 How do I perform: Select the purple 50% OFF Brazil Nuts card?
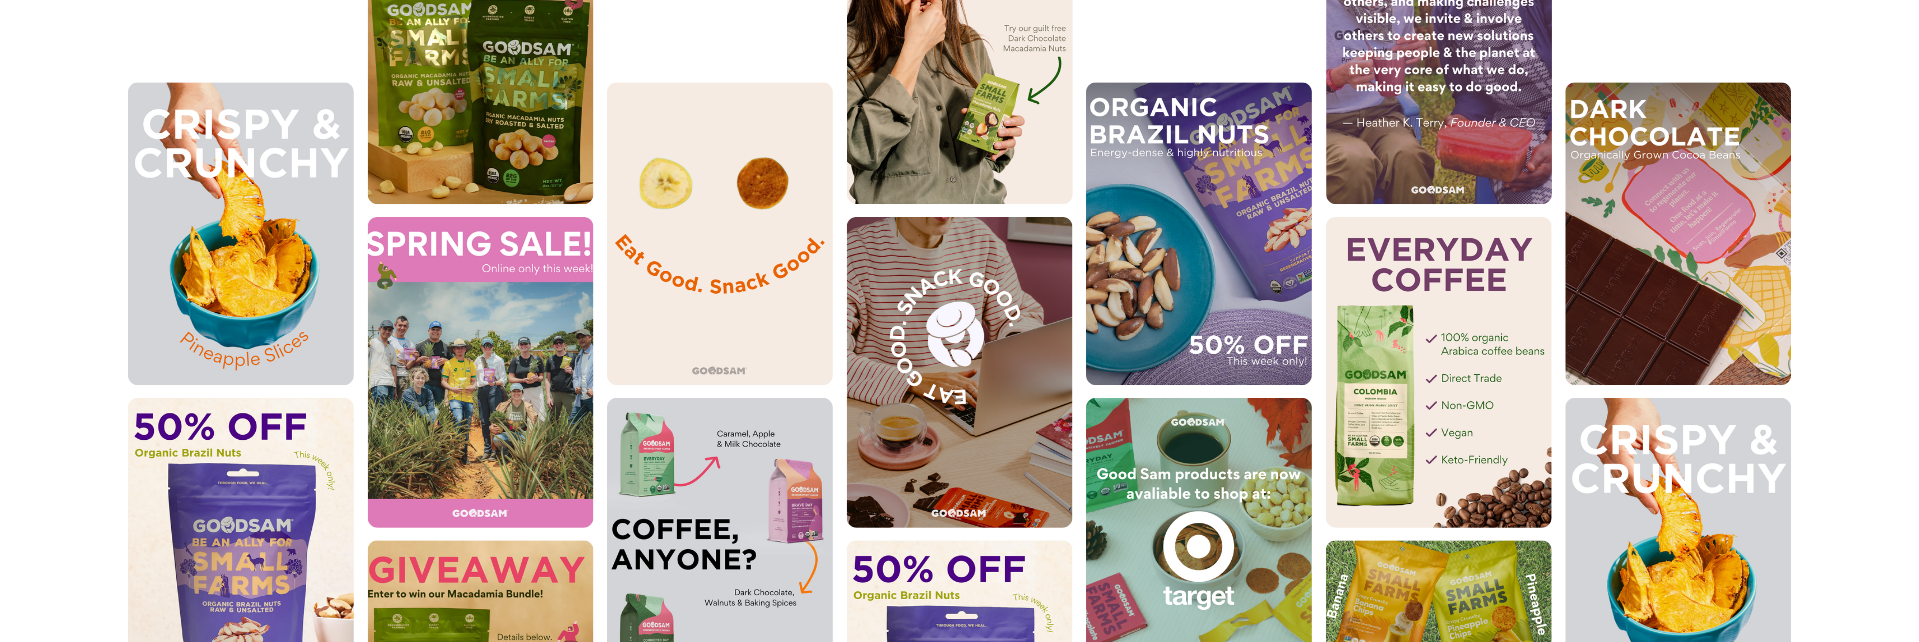pyautogui.click(x=240, y=520)
